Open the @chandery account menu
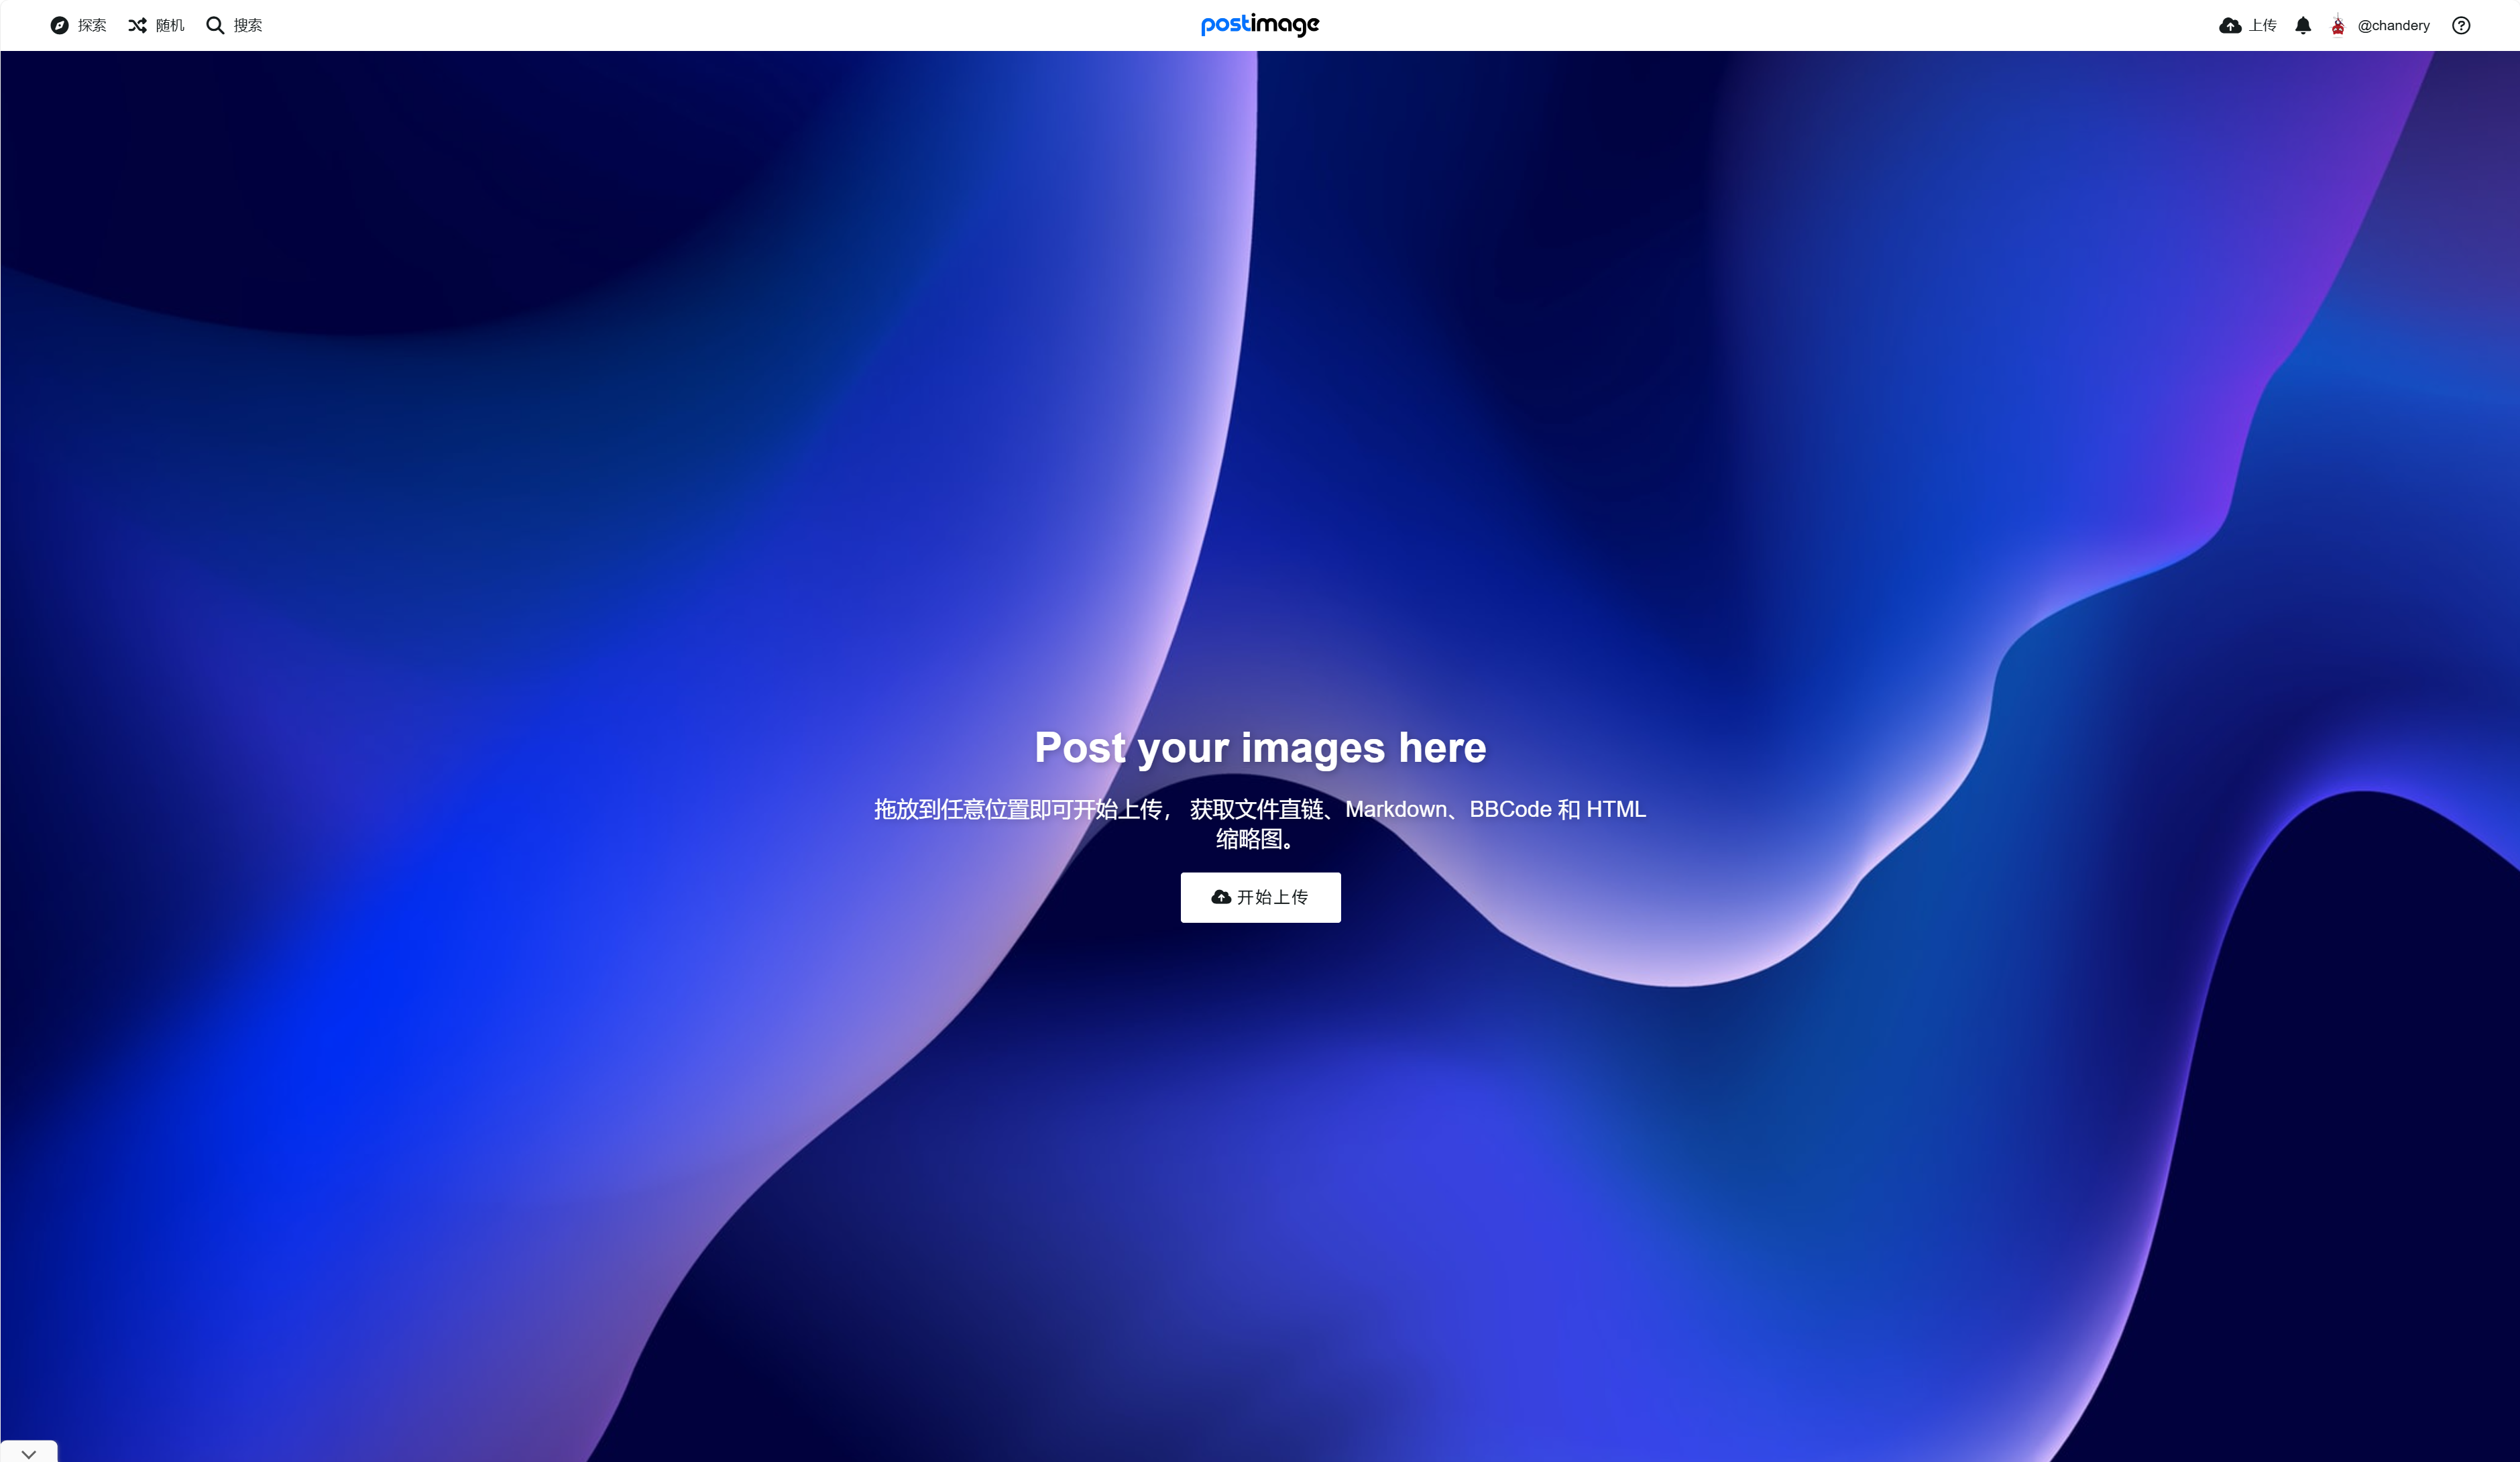The height and width of the screenshot is (1462, 2520). pos(2393,25)
